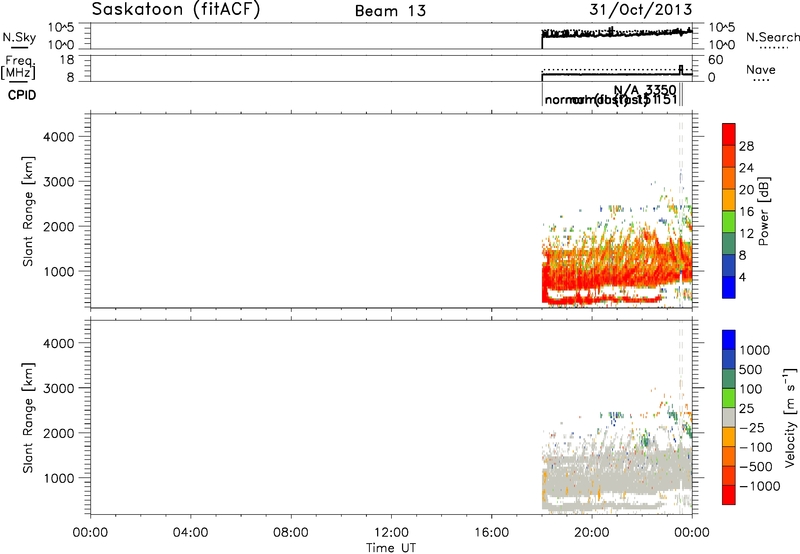Viewport: 800px width, 554px height.
Task: Click the Power colorbar segment between 8 and 12
Action: tap(729, 243)
